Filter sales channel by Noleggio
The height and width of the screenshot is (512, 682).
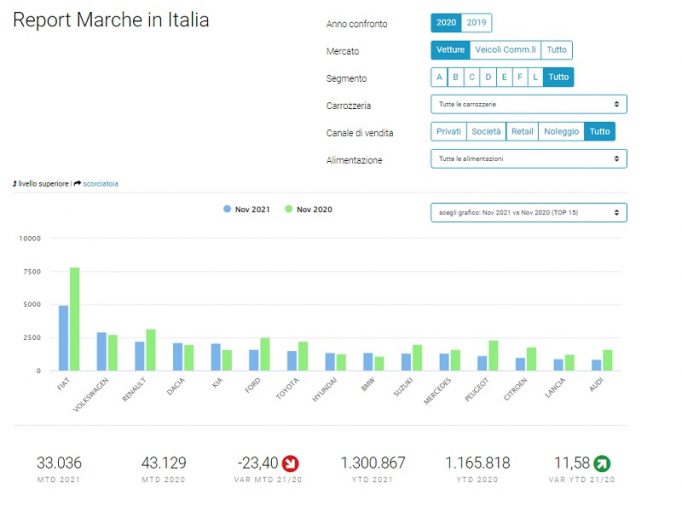pos(562,131)
